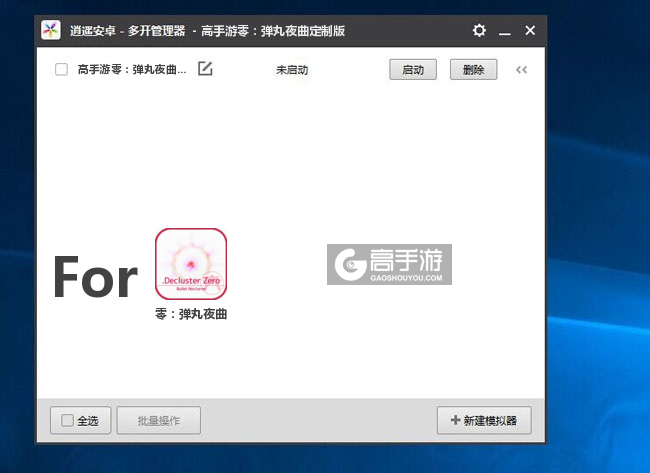Collapse row using the double chevron
Image resolution: width=650 pixels, height=473 pixels.
tap(521, 70)
